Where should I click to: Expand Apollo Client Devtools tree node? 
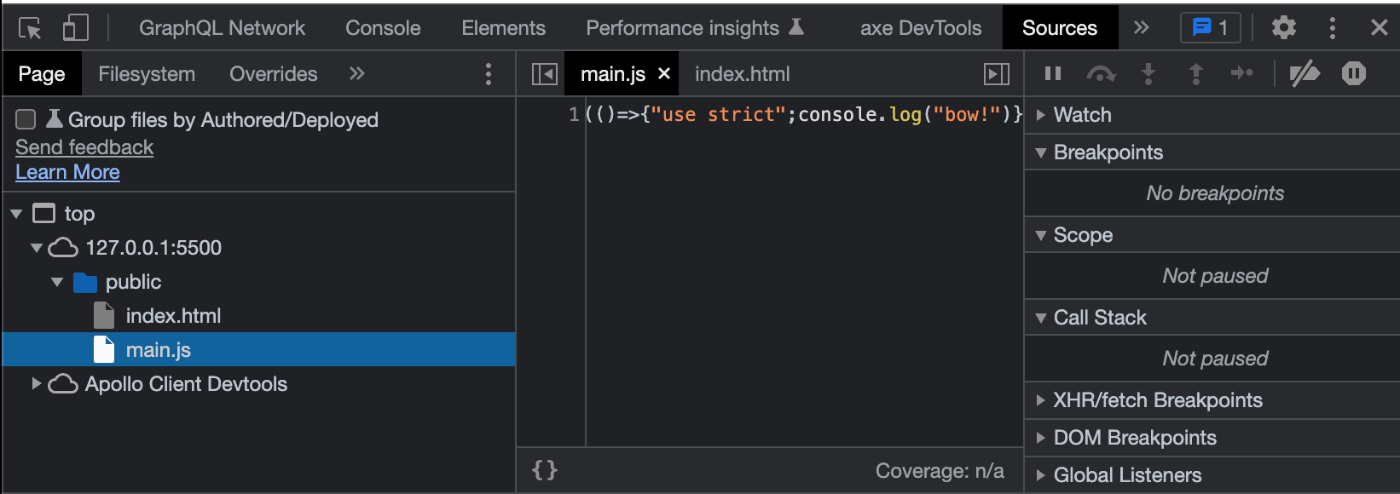[x=37, y=384]
